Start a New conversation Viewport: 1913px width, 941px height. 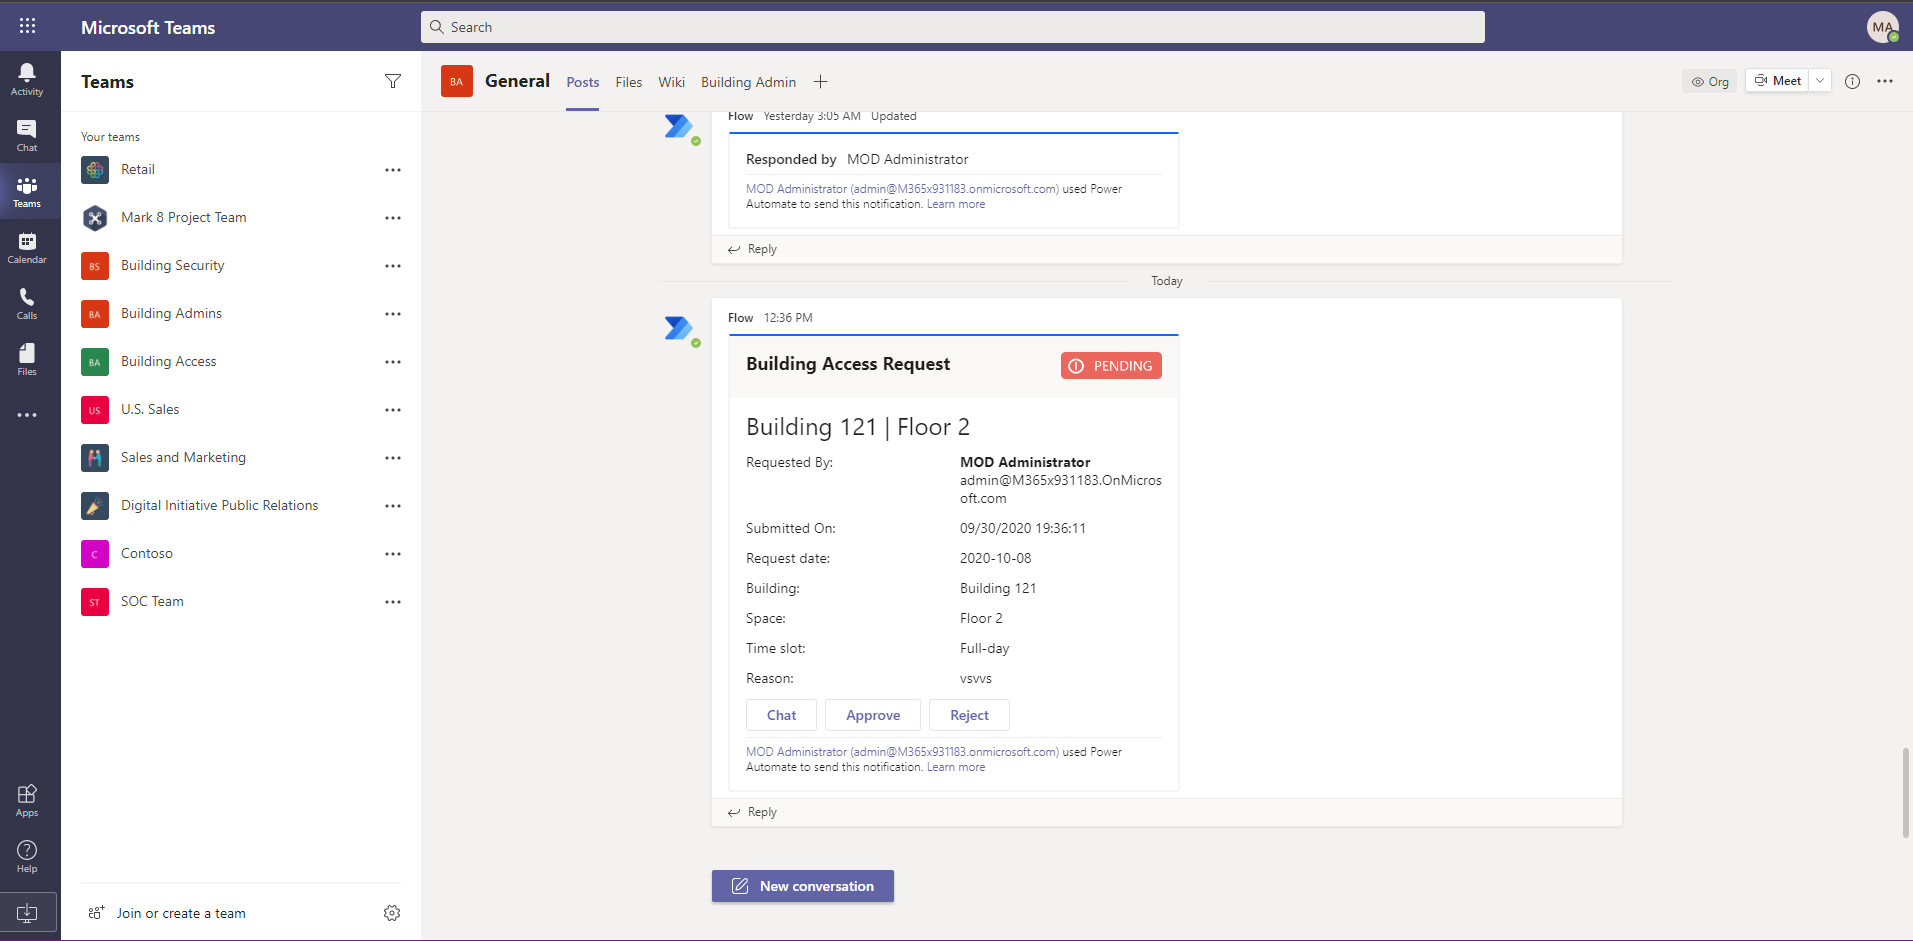click(803, 886)
